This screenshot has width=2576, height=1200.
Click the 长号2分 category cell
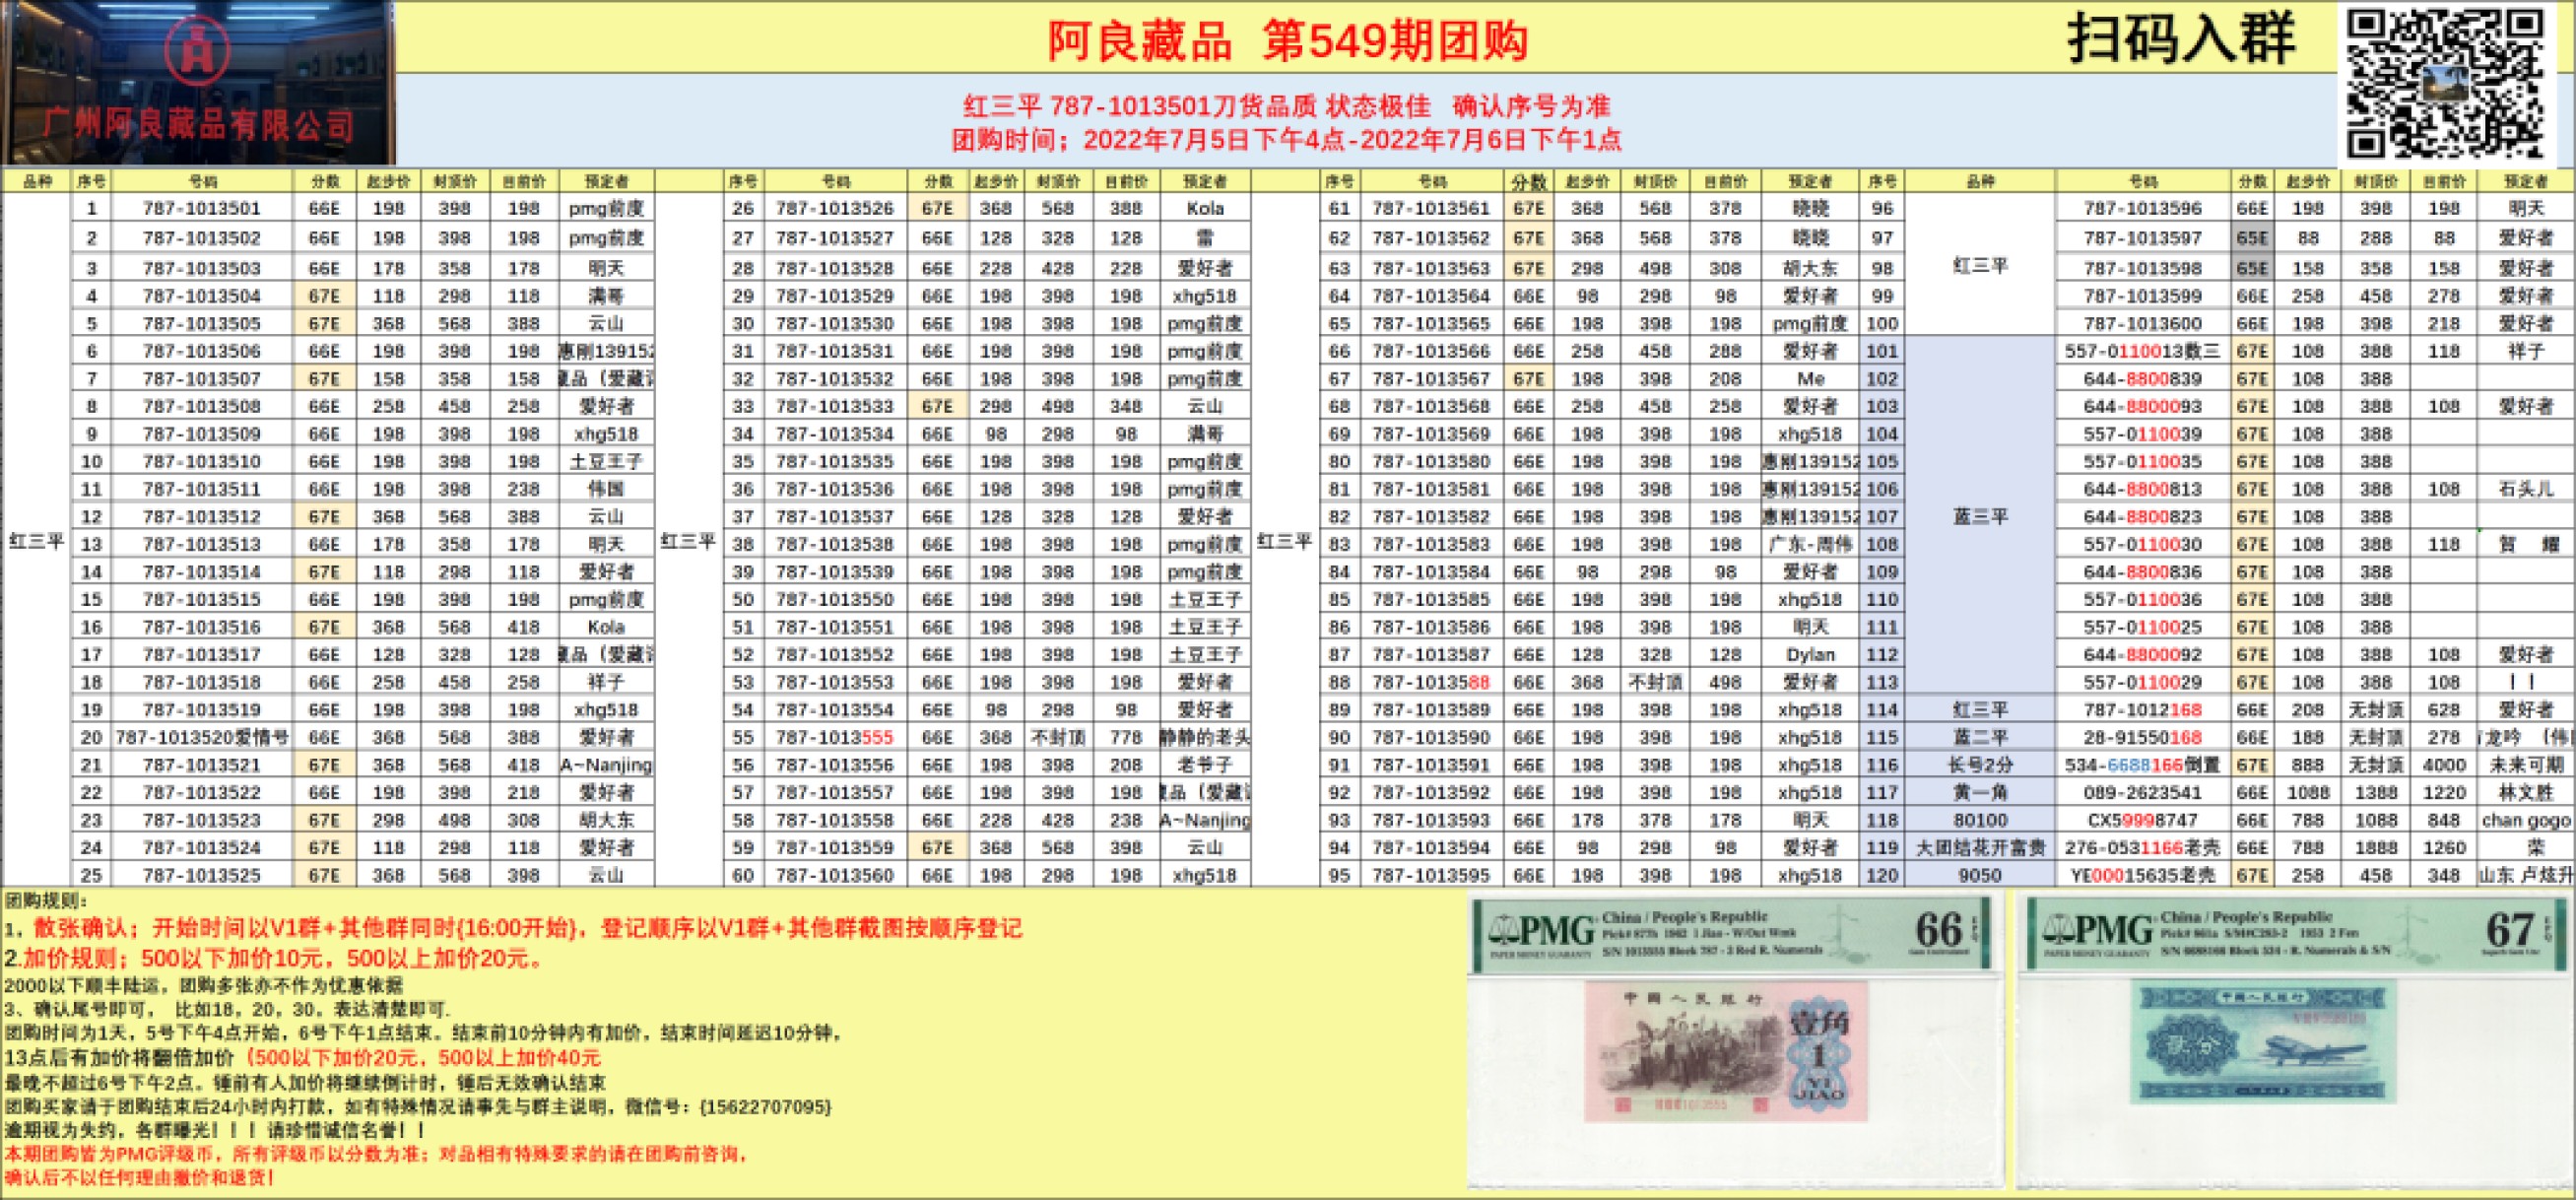[x=1980, y=765]
